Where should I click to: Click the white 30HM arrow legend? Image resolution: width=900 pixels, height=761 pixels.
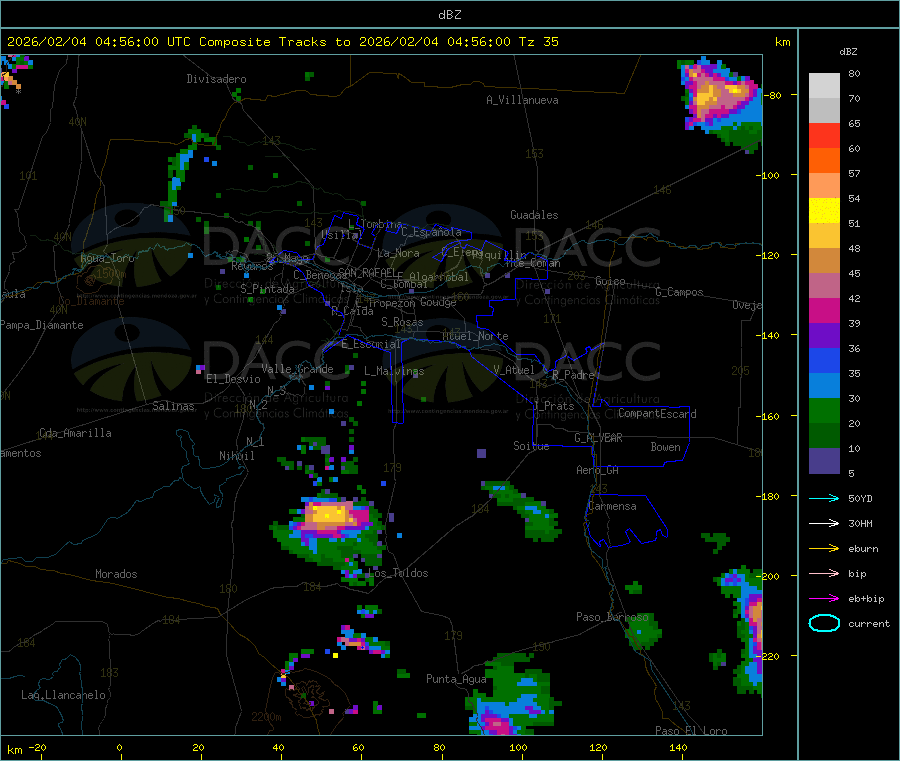coord(824,523)
